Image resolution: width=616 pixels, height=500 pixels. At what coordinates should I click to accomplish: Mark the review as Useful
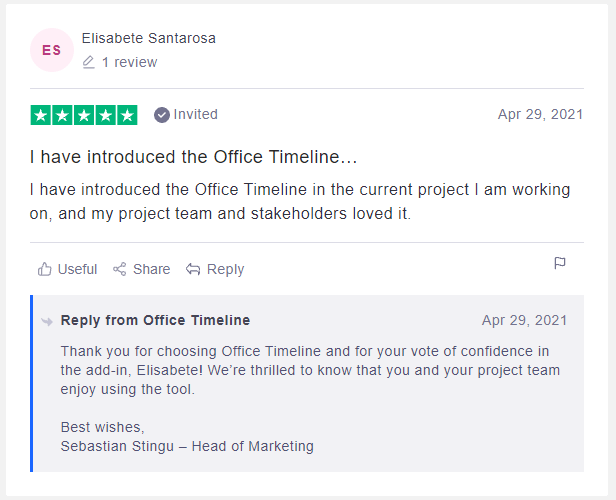coord(77,269)
